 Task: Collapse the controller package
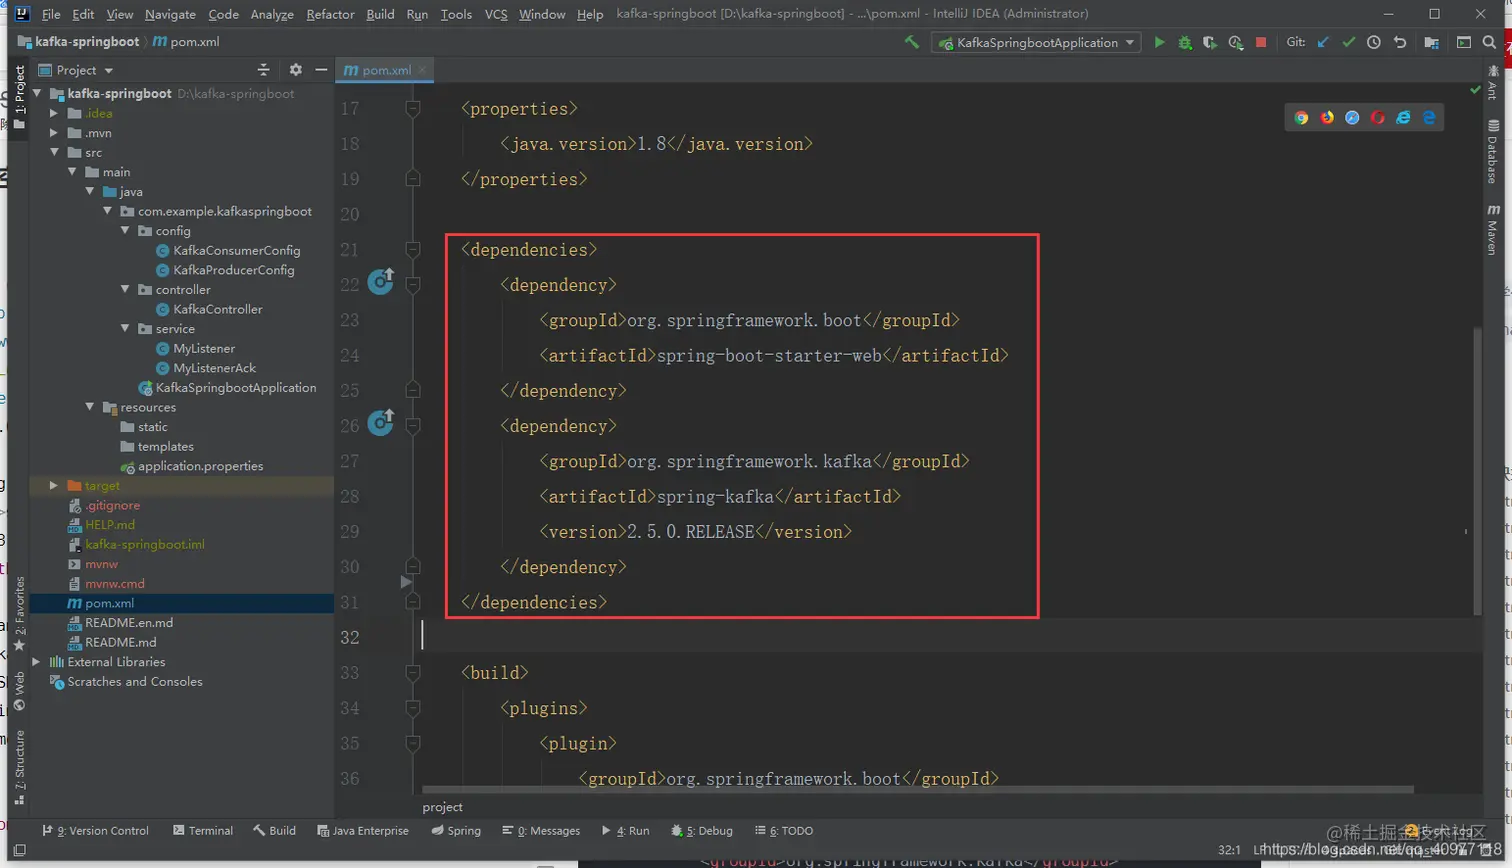click(125, 290)
